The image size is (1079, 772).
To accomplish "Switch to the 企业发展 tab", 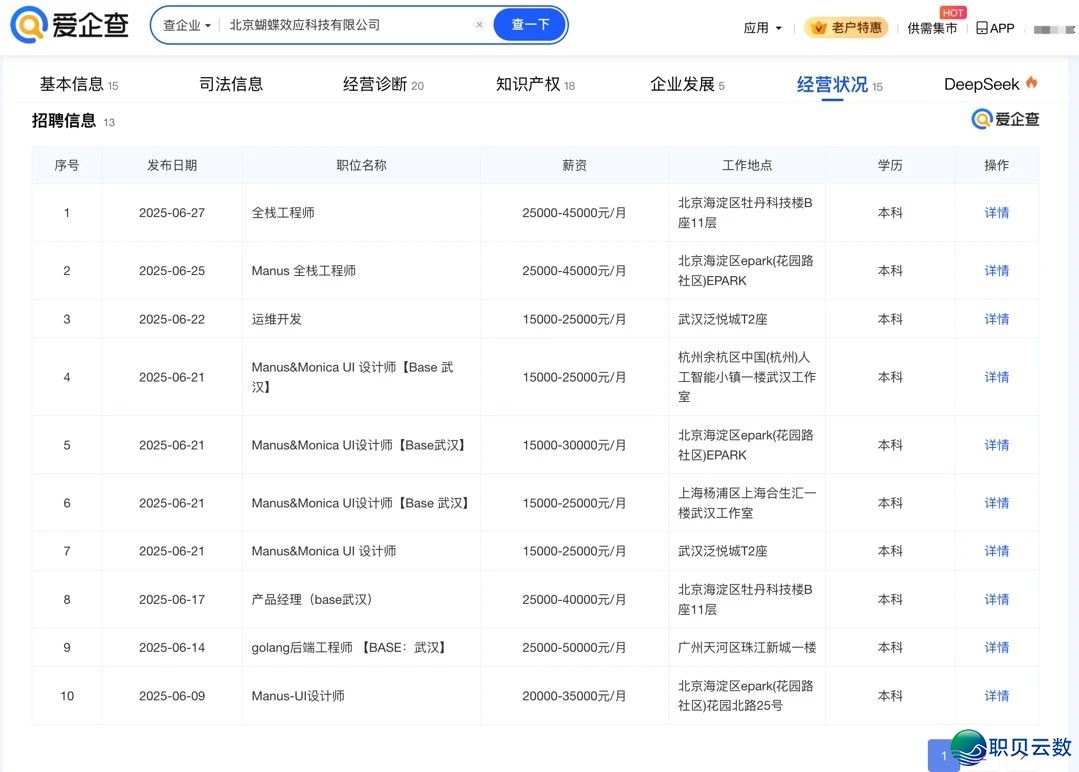I will (687, 85).
